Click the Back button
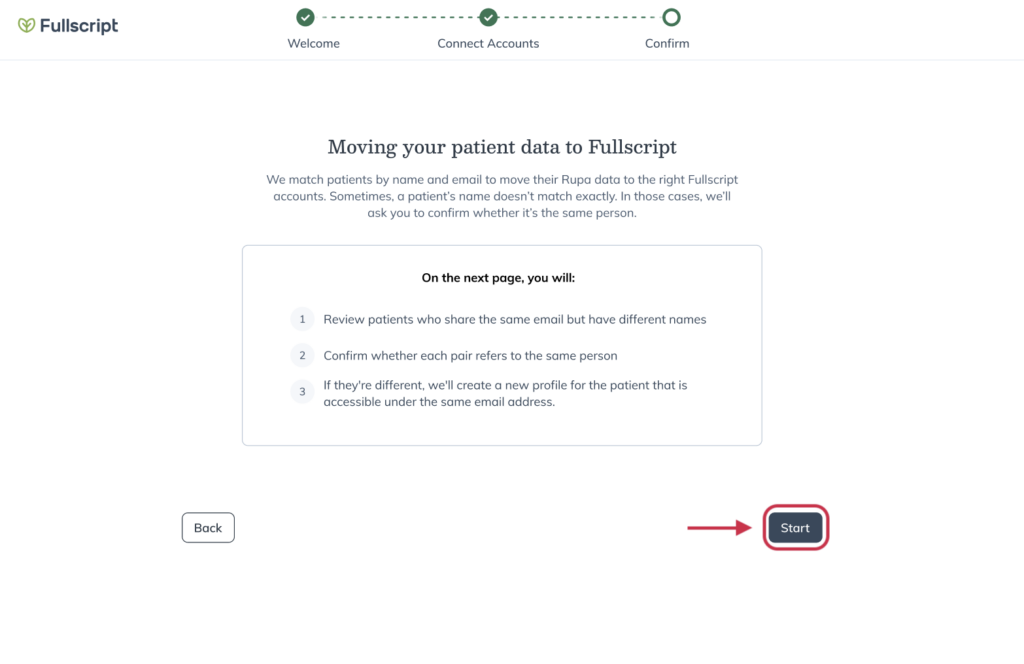 [208, 527]
